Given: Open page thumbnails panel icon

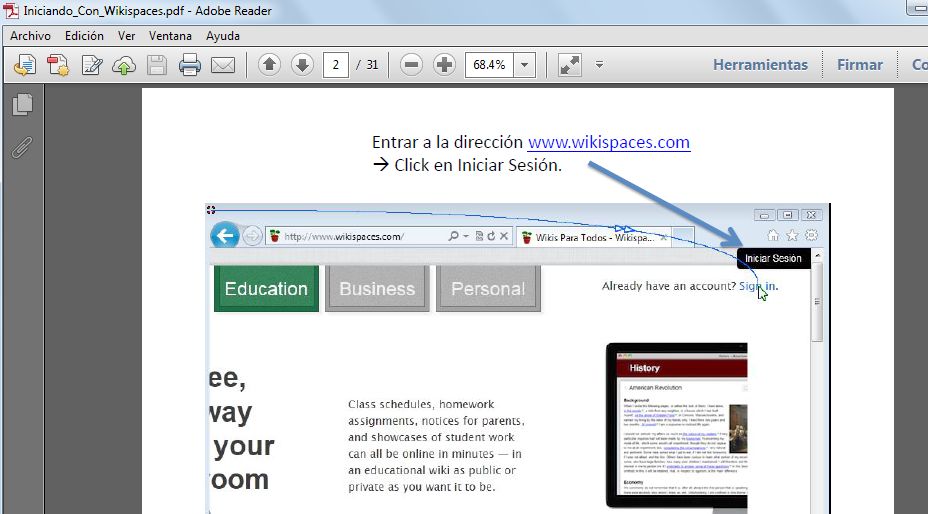Looking at the screenshot, I should tap(22, 104).
